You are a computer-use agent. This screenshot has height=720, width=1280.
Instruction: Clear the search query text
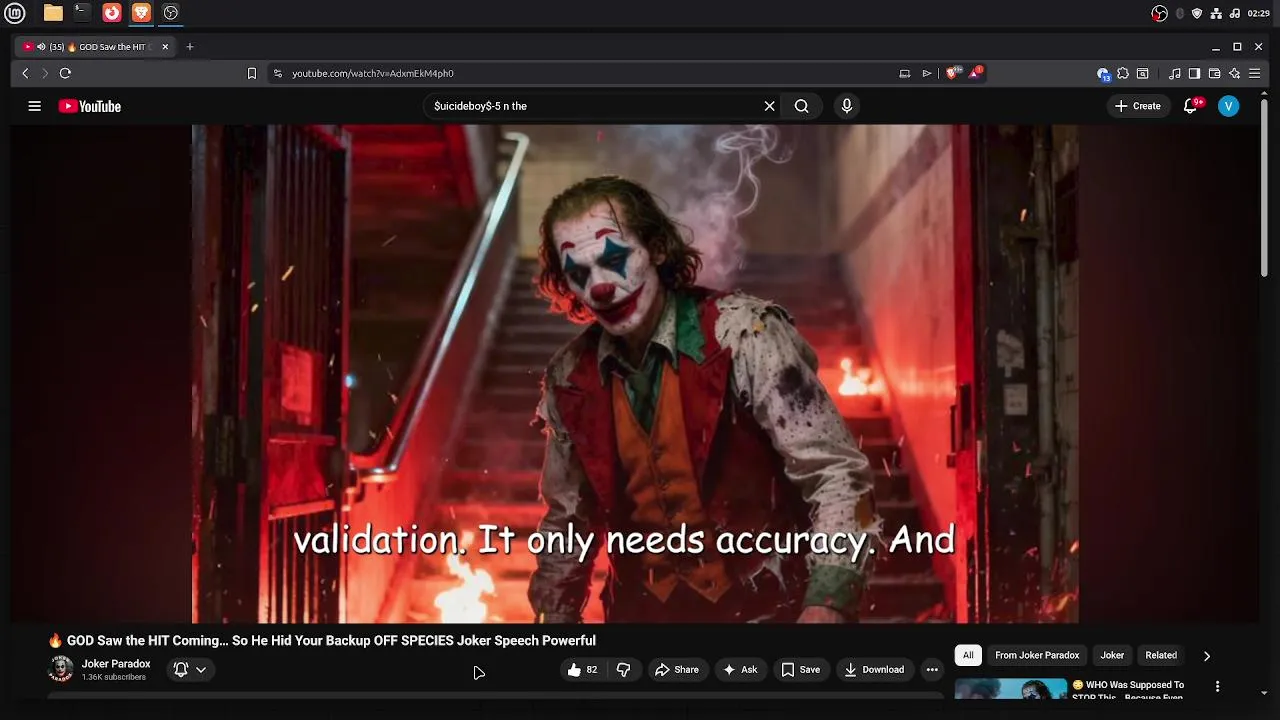coord(770,106)
